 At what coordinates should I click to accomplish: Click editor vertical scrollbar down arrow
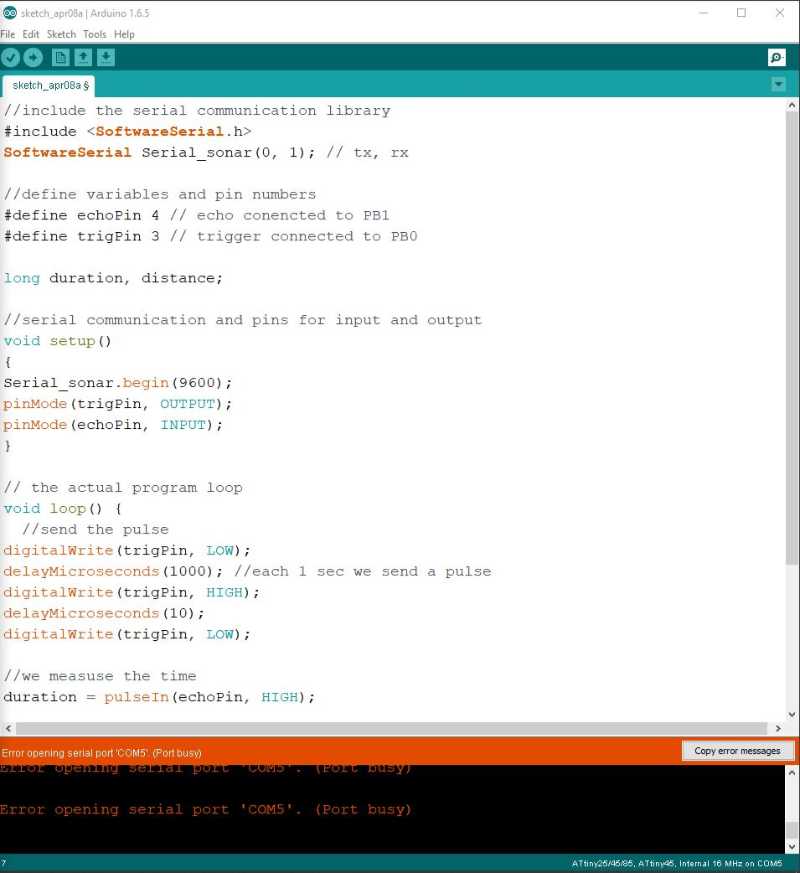[x=792, y=715]
